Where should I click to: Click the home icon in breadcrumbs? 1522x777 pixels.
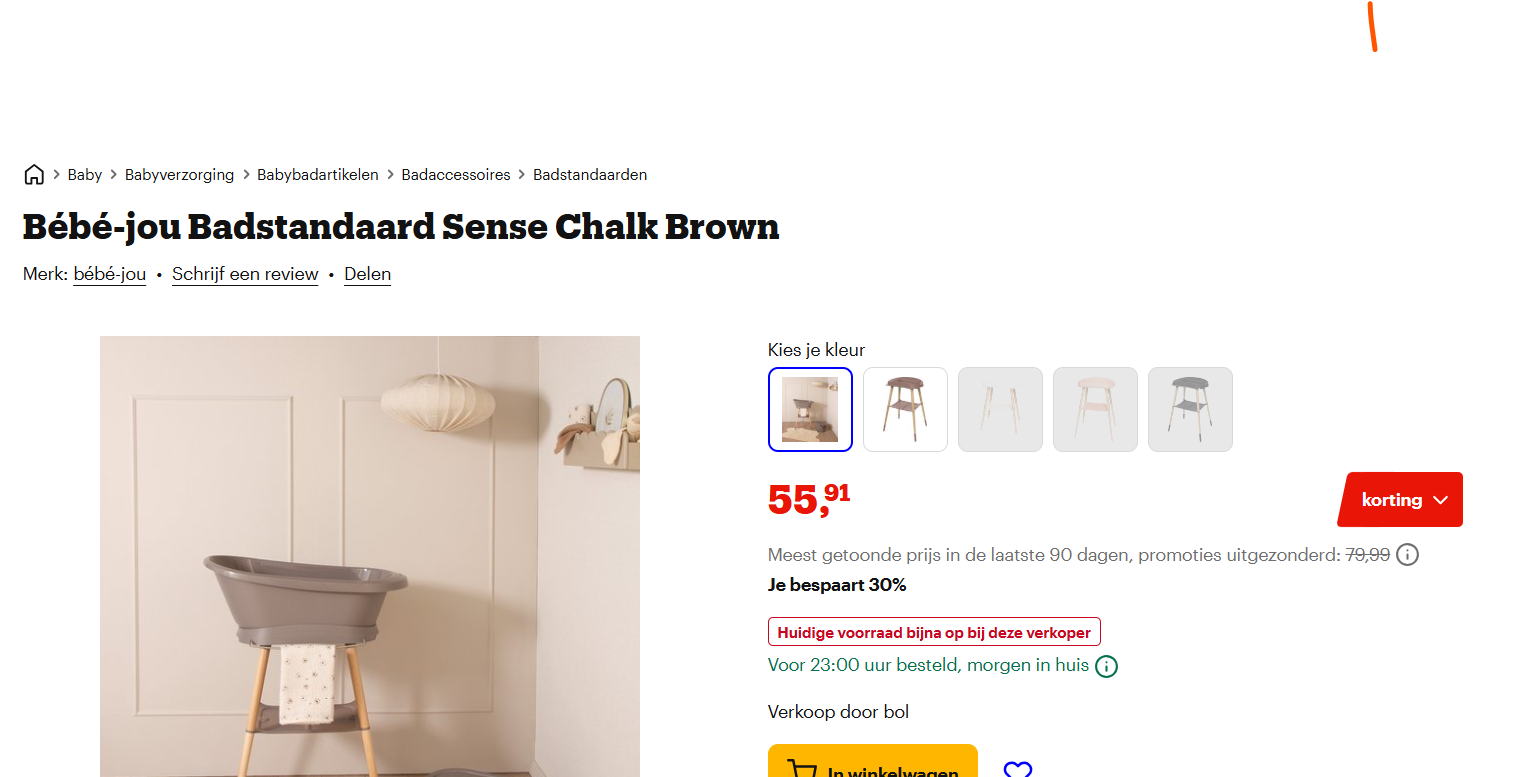[34, 175]
